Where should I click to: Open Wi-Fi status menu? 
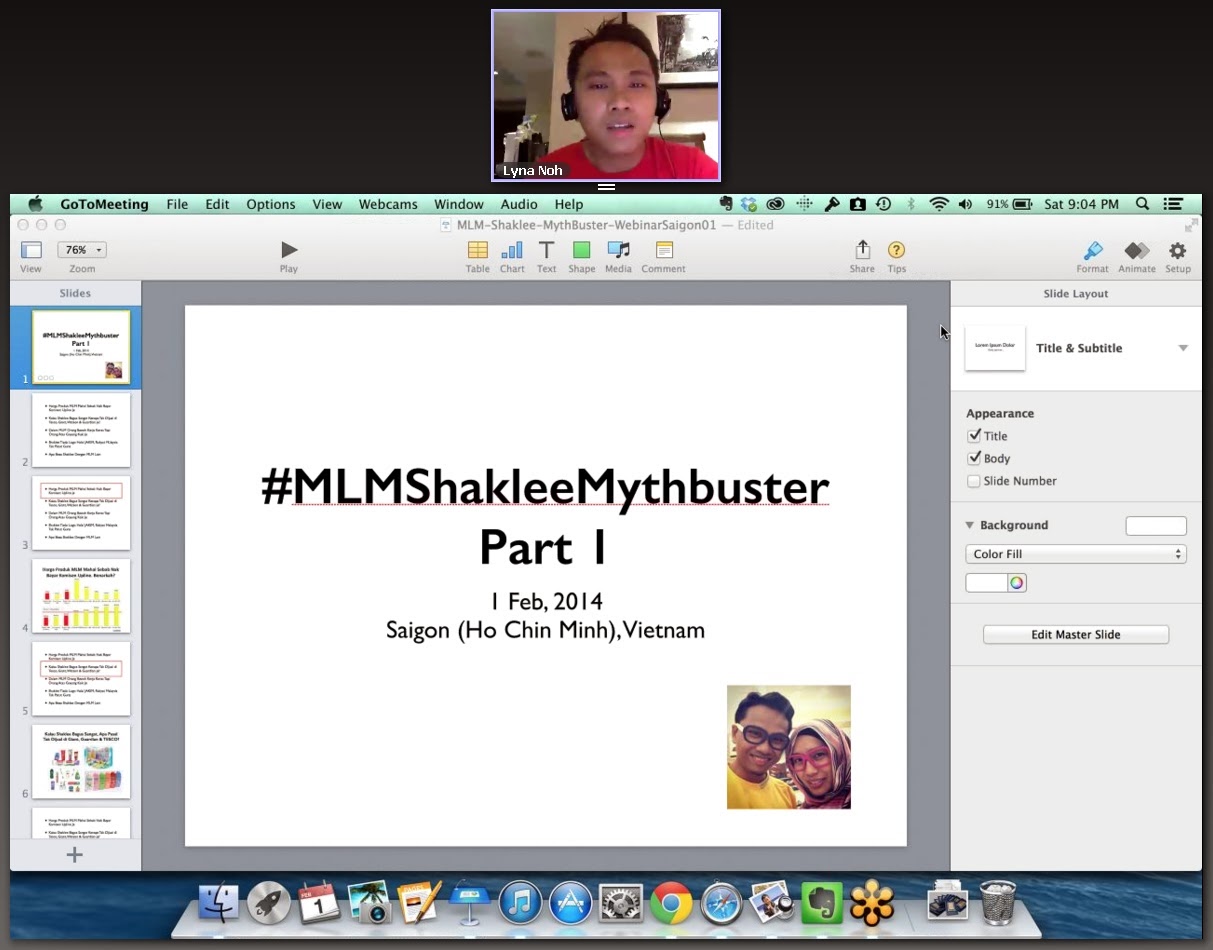(938, 204)
